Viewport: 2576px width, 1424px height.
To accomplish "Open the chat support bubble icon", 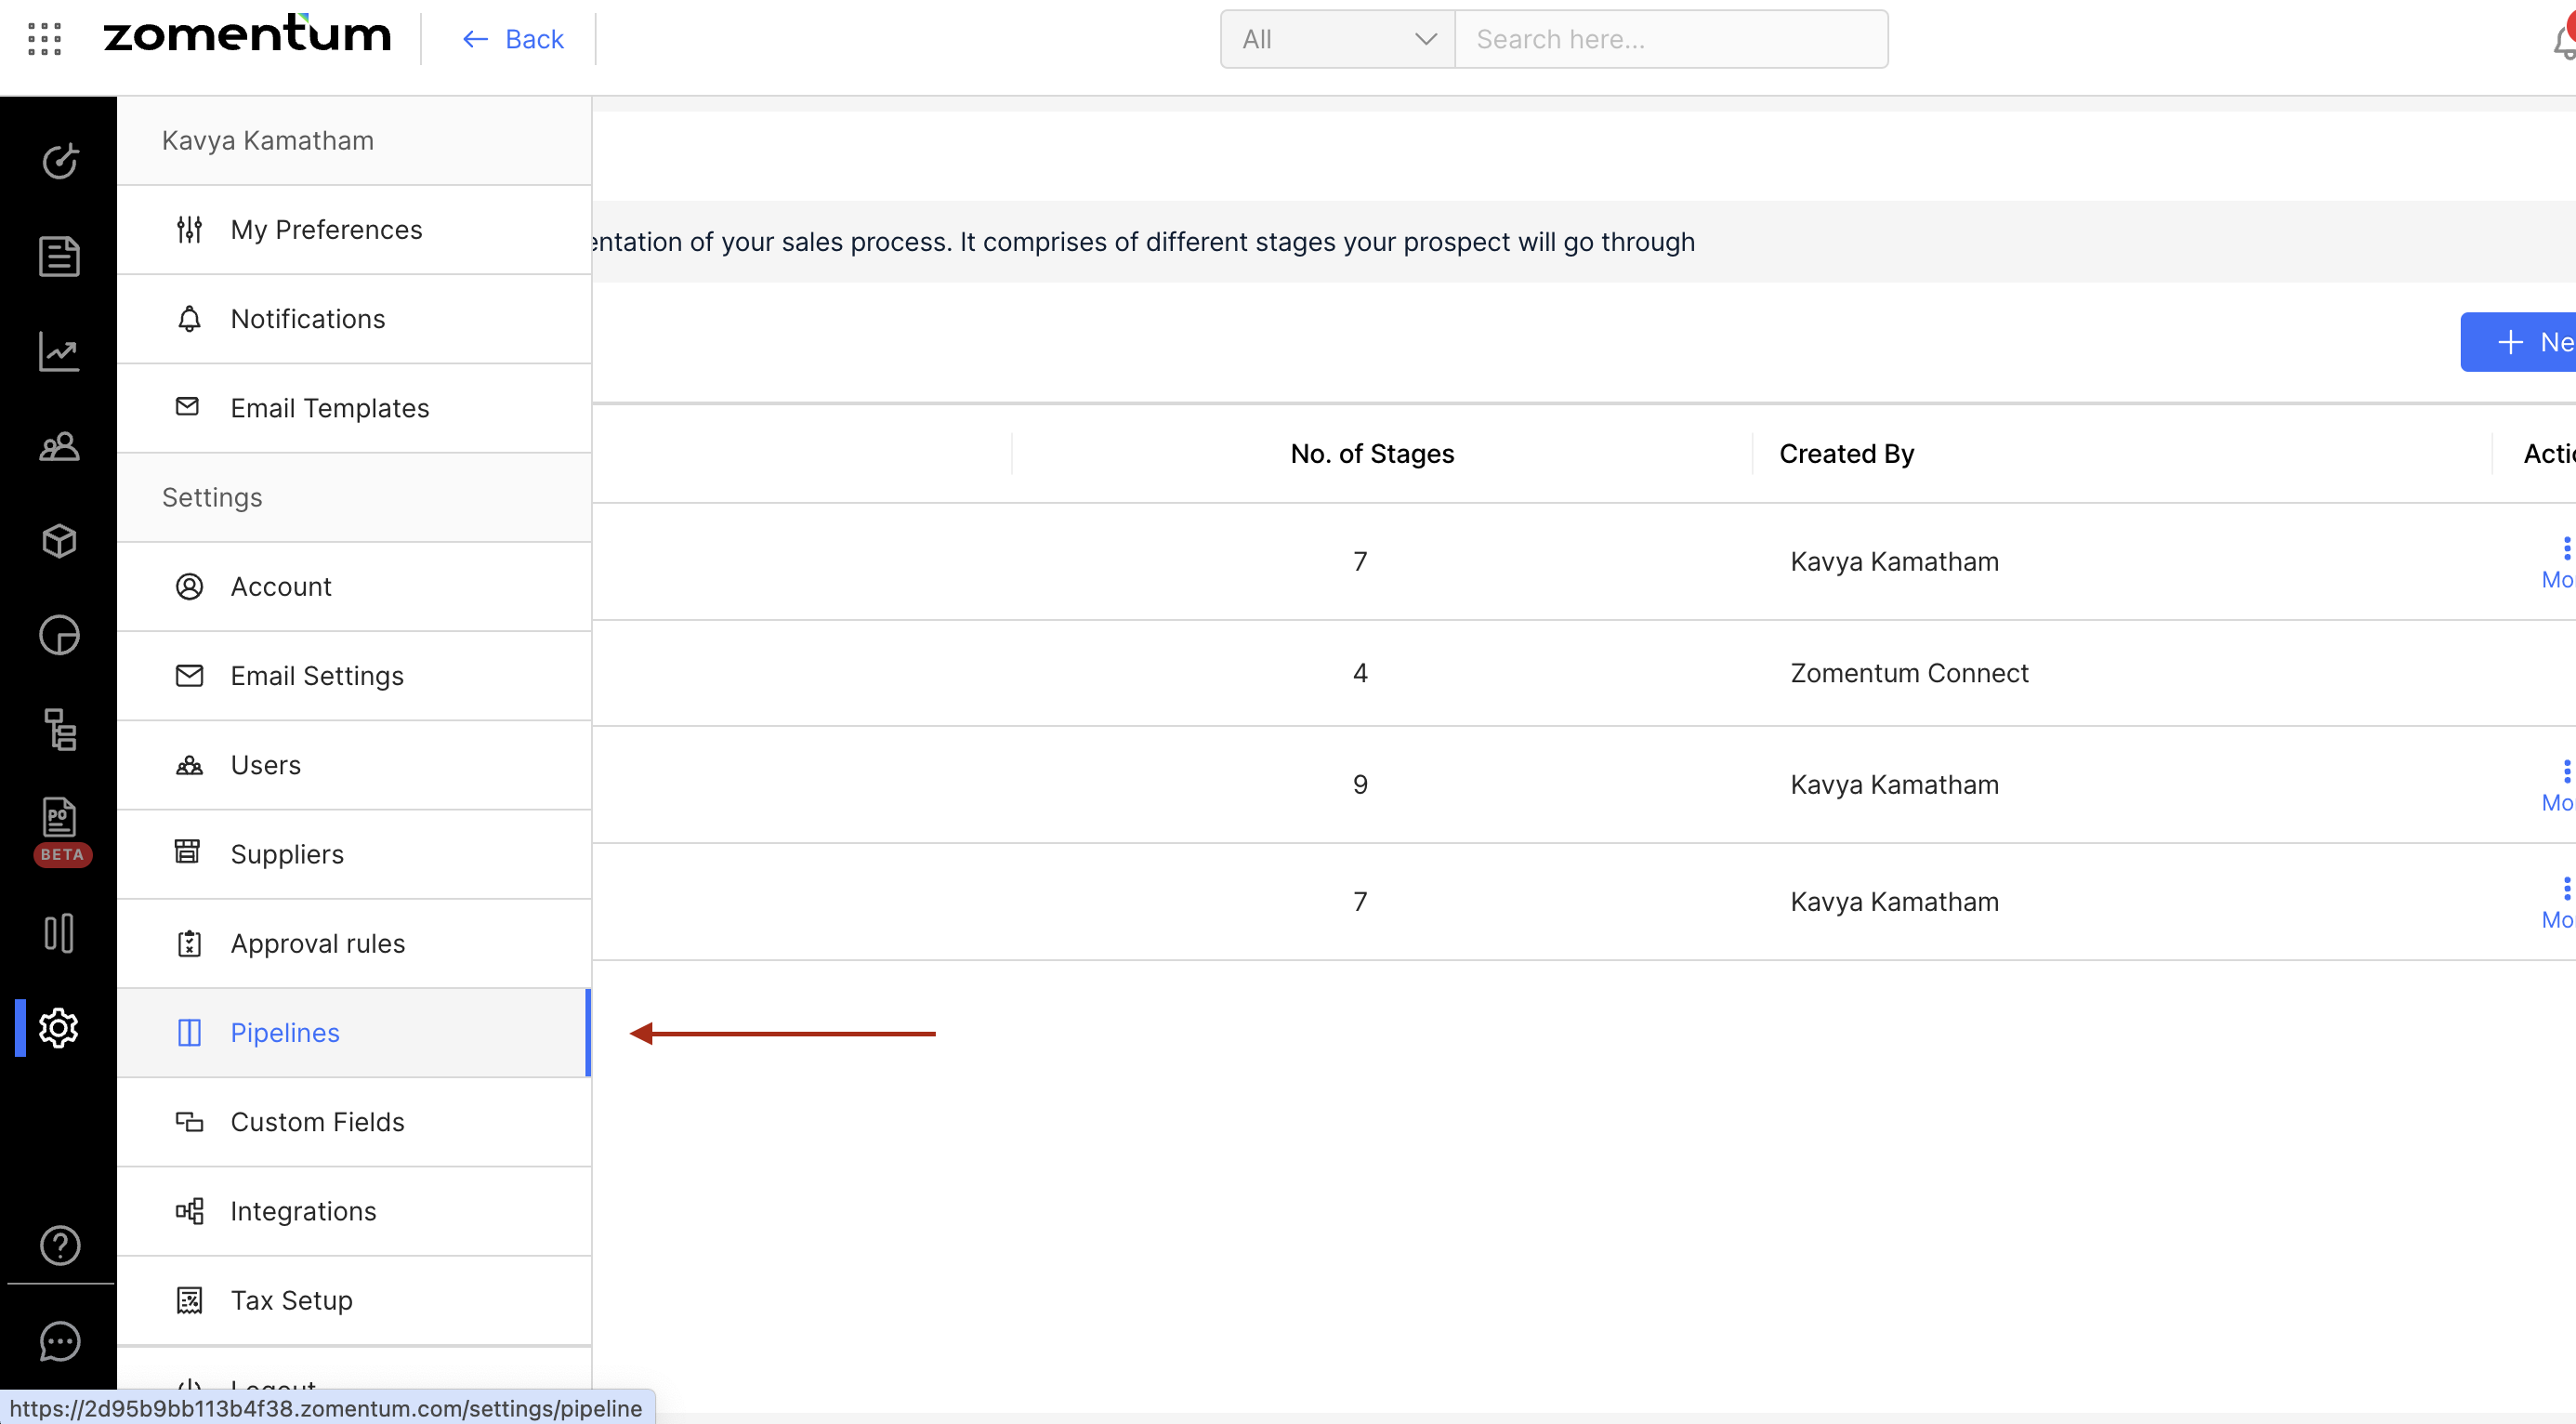I will (59, 1341).
